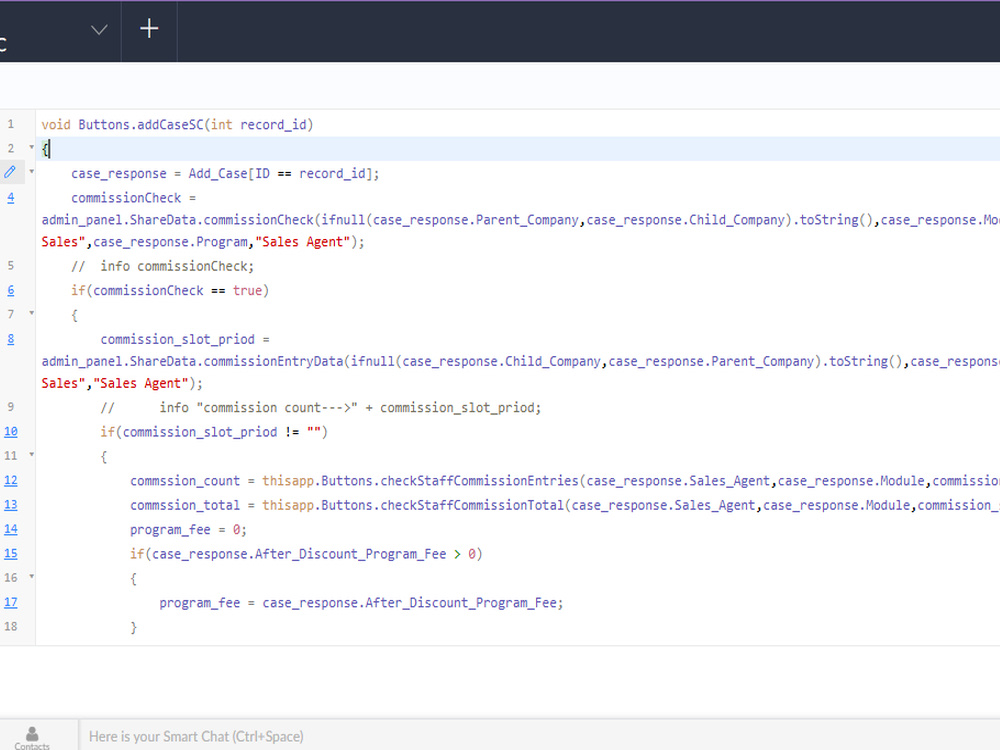Click the "Sales Agent" string after case_response.Program
1000x750 pixels.
[x=303, y=242]
